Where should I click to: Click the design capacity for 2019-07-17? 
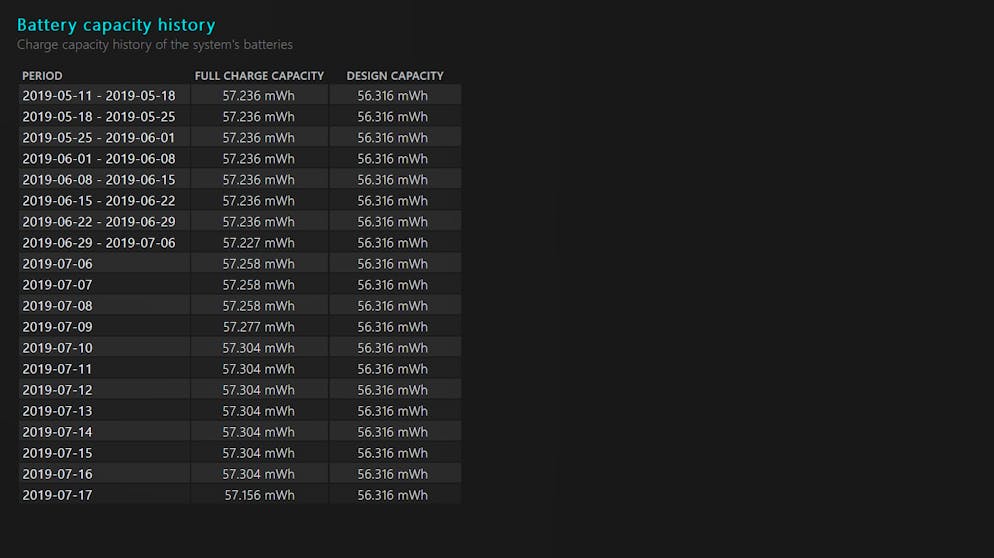coord(392,495)
